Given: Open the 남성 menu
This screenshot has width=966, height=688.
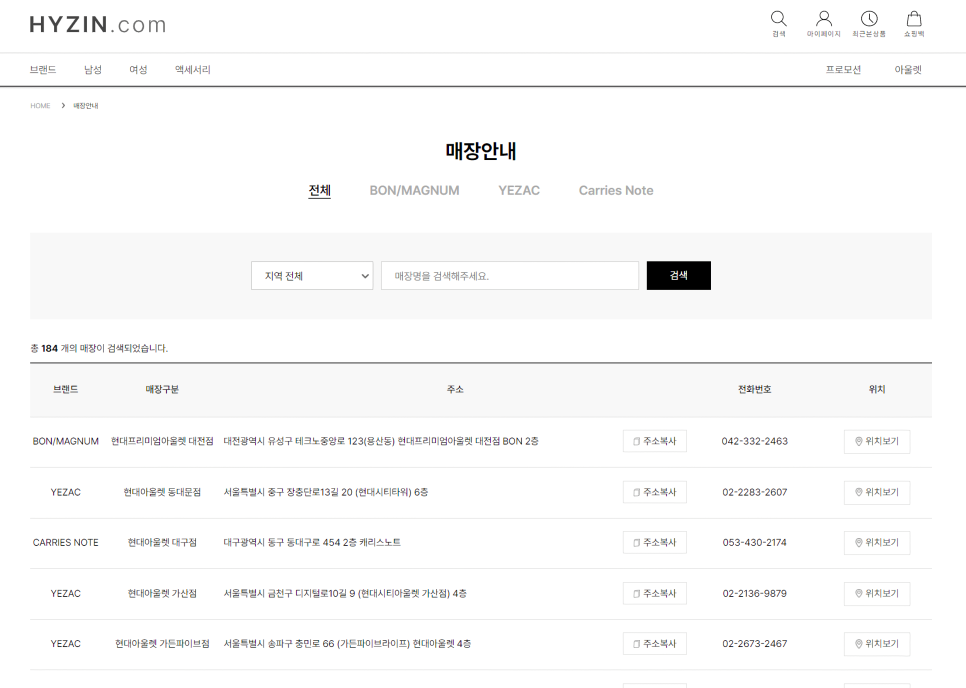Looking at the screenshot, I should [92, 70].
